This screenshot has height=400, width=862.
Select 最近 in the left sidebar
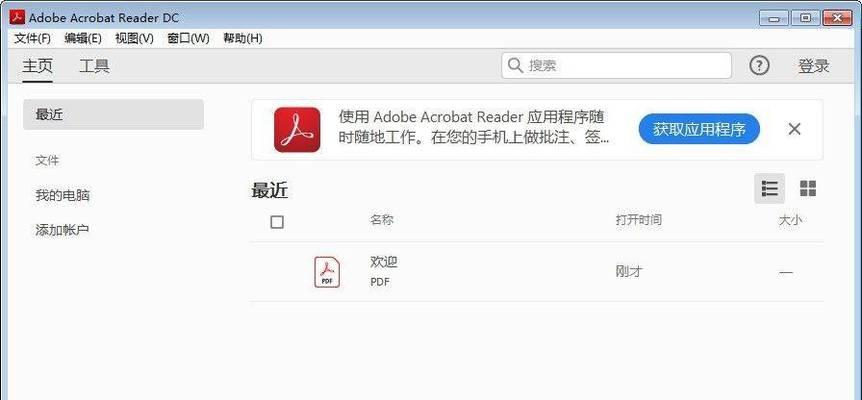pyautogui.click(x=113, y=114)
